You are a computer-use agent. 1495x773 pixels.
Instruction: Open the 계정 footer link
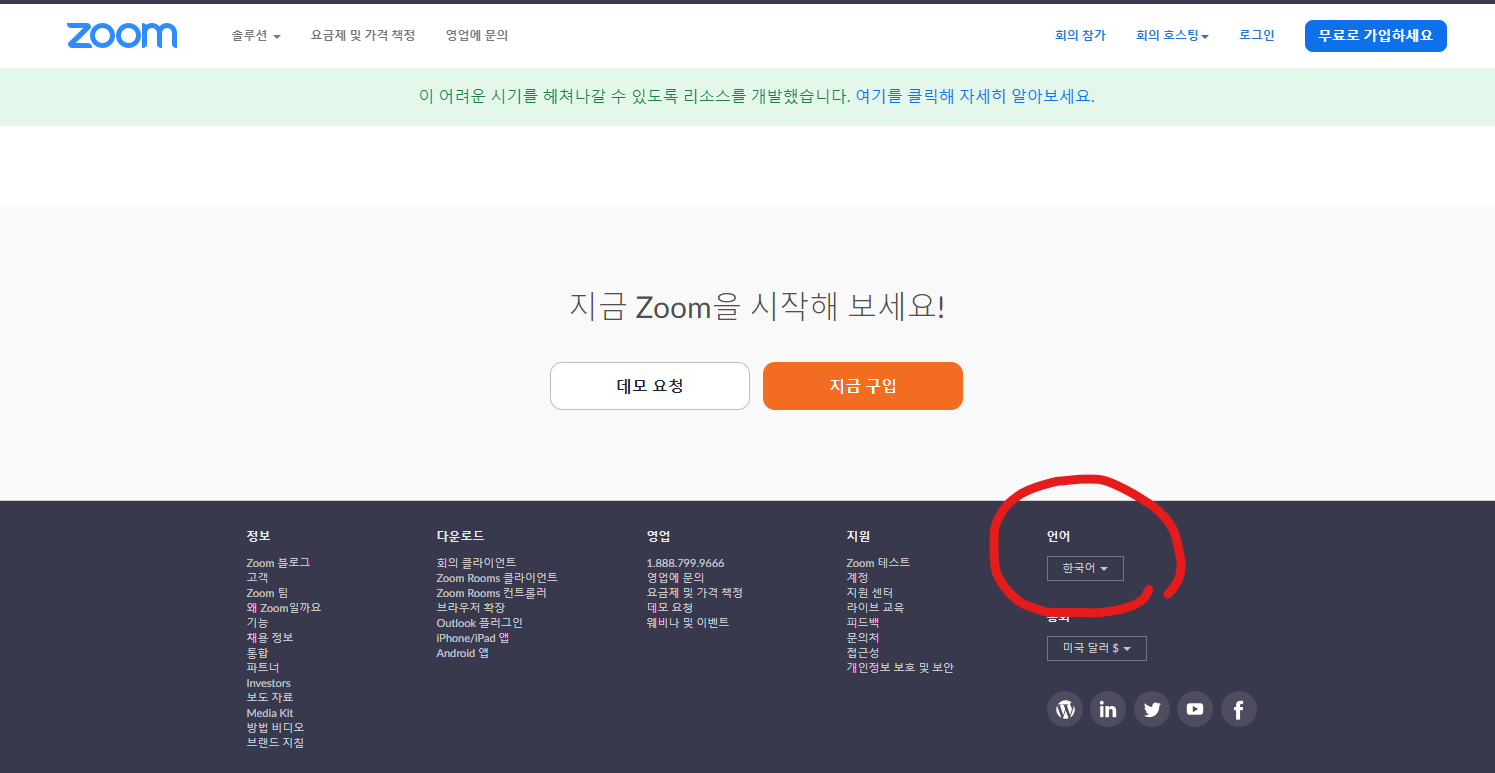coord(857,578)
